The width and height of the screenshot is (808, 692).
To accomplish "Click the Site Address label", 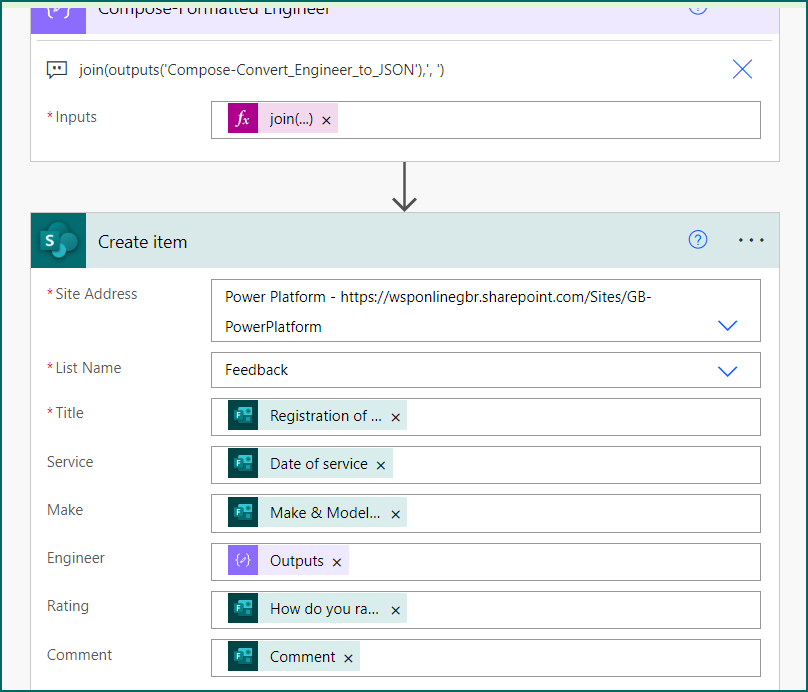I will point(96,294).
